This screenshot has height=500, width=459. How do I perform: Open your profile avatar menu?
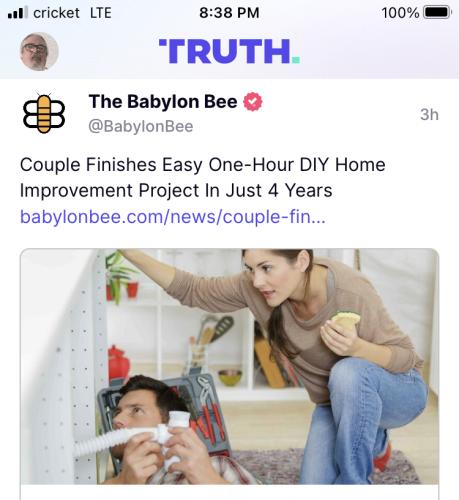coord(39,51)
